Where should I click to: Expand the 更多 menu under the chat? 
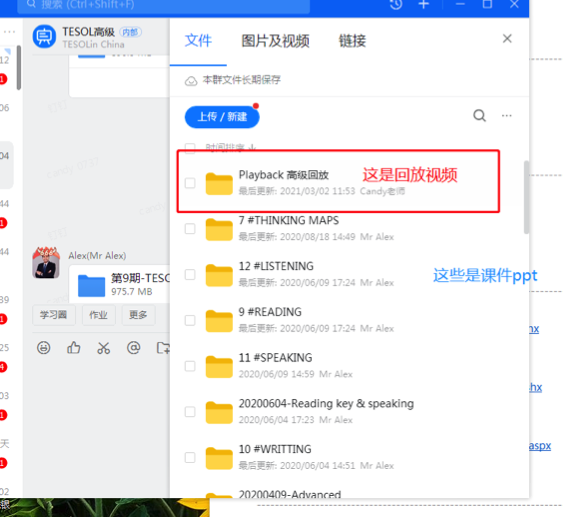pyautogui.click(x=138, y=315)
